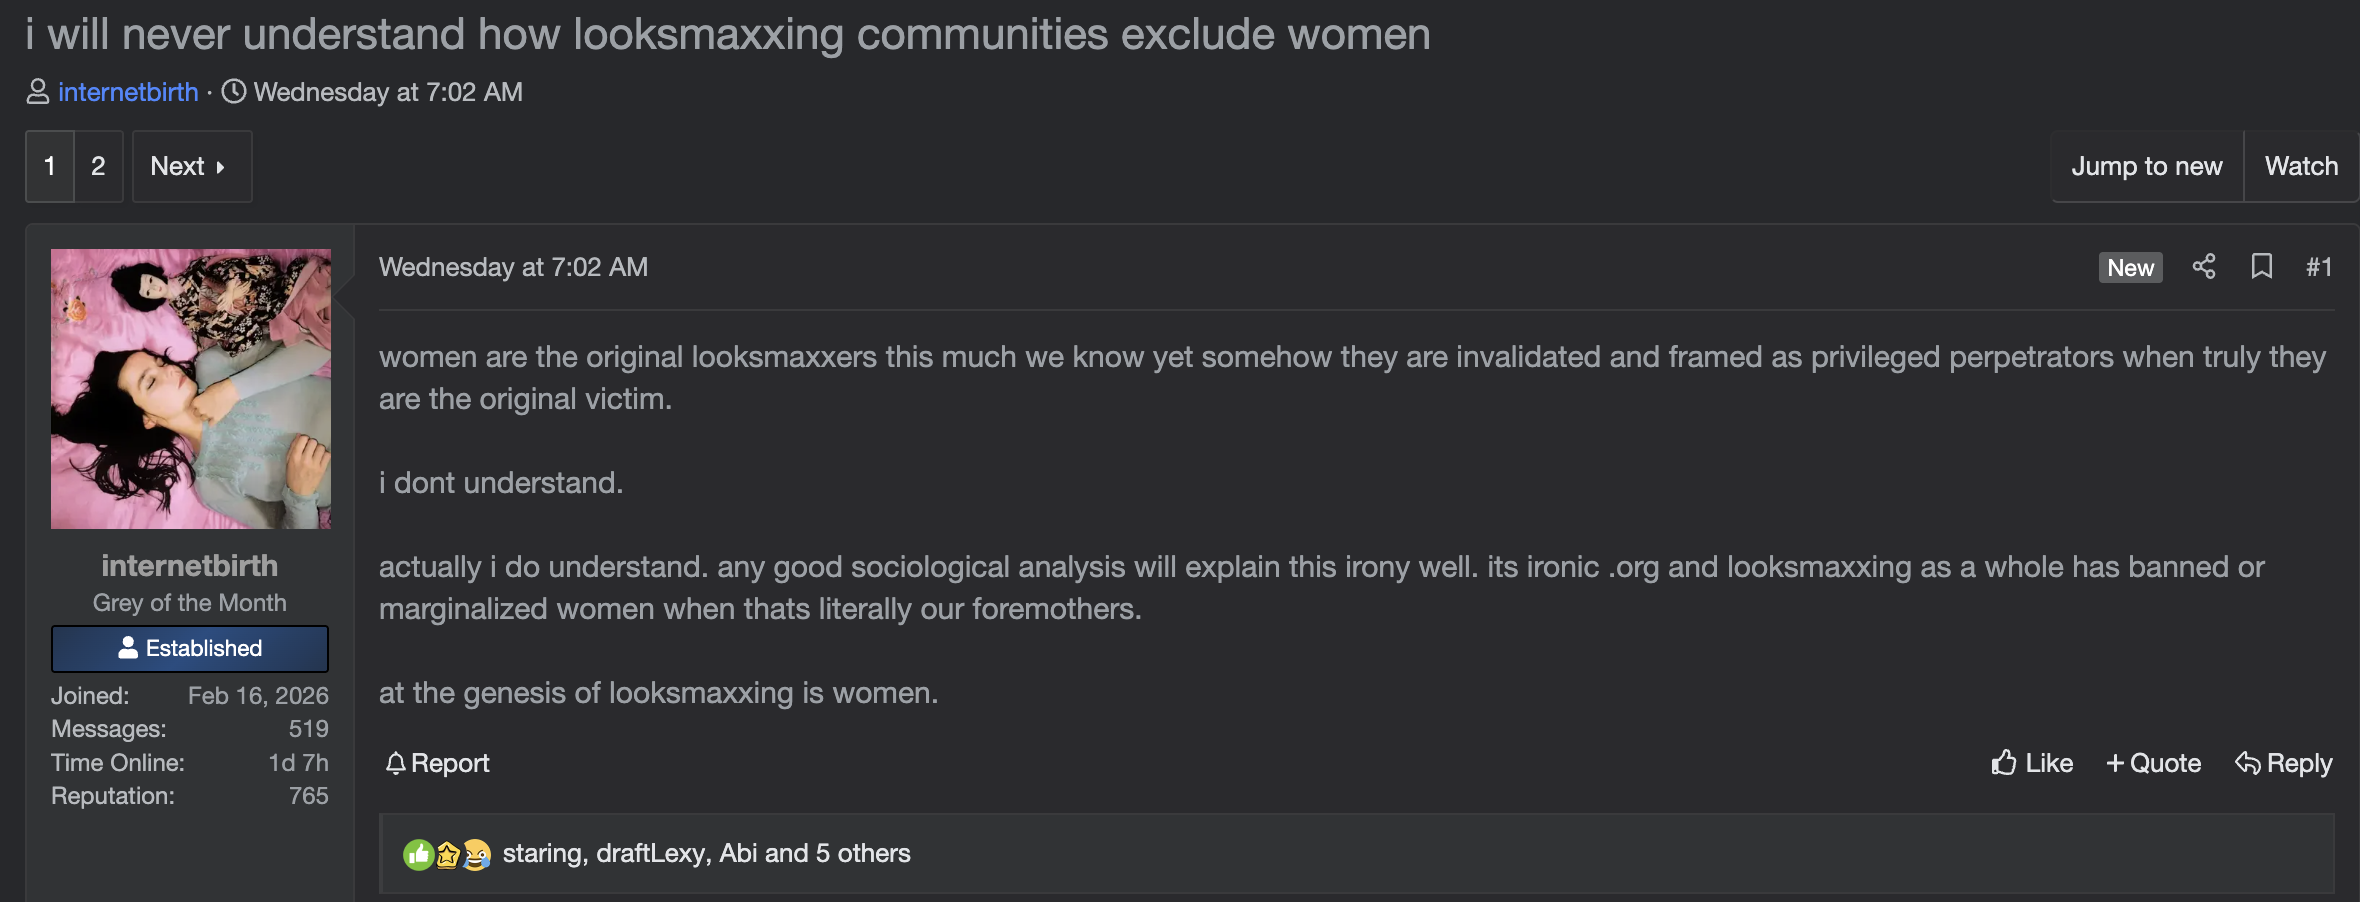Image resolution: width=2360 pixels, height=902 pixels.
Task: Toggle Watch for this thread
Action: click(2301, 166)
